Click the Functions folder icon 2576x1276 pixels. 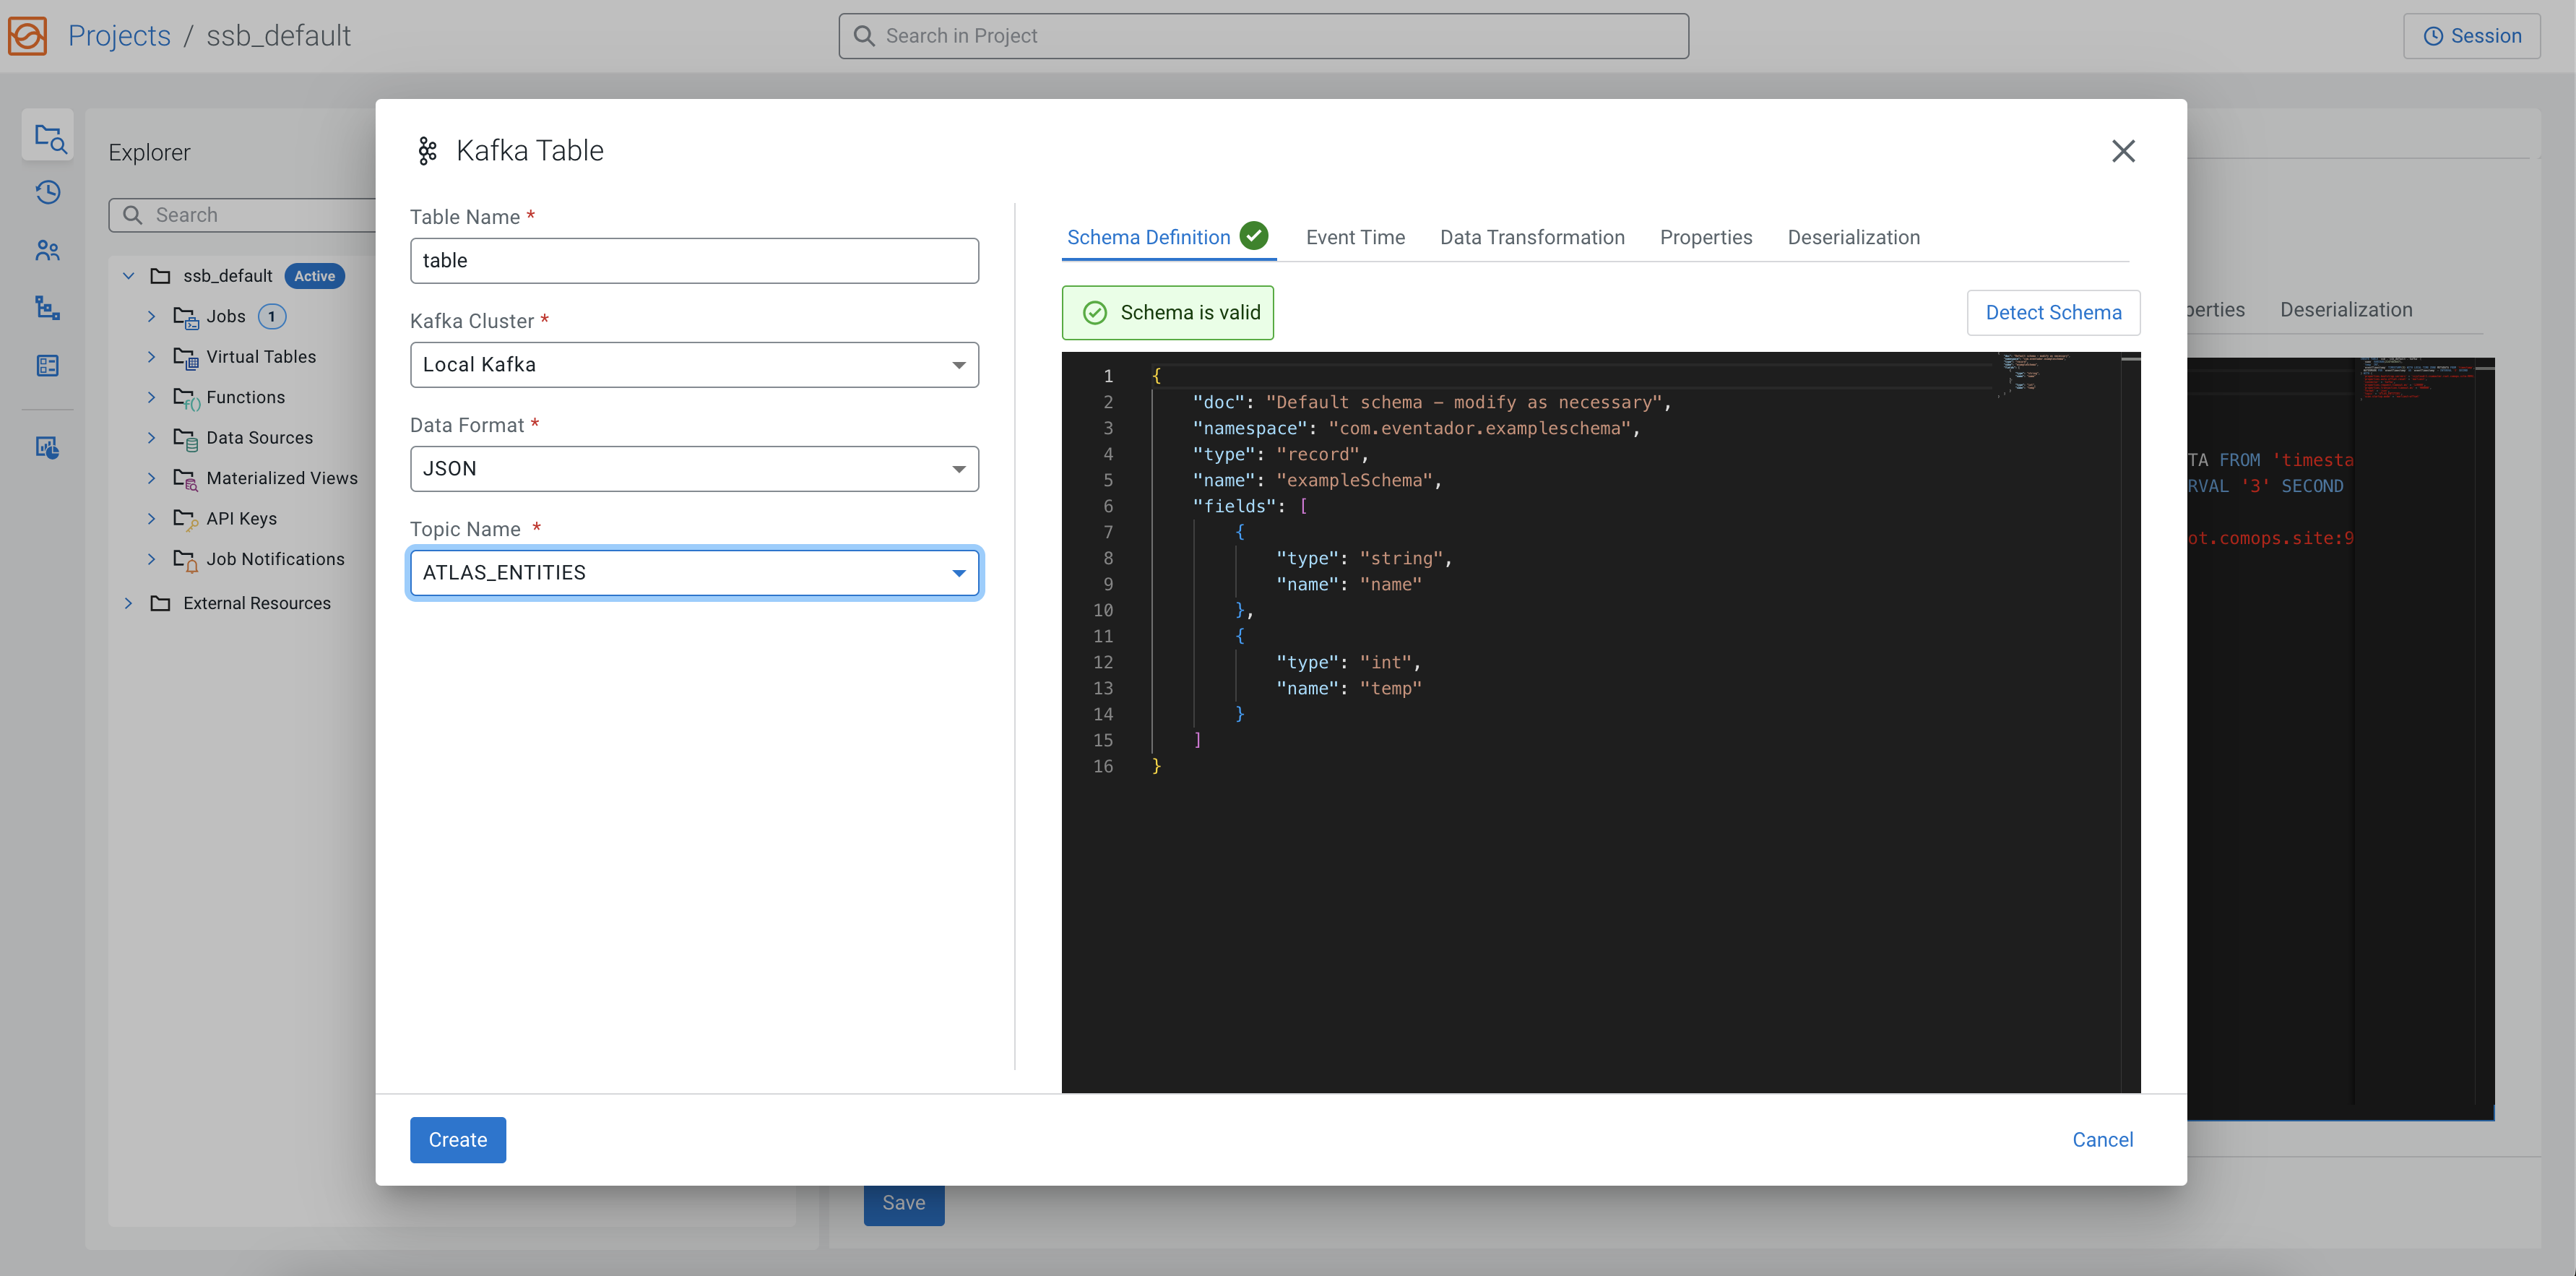coord(186,398)
